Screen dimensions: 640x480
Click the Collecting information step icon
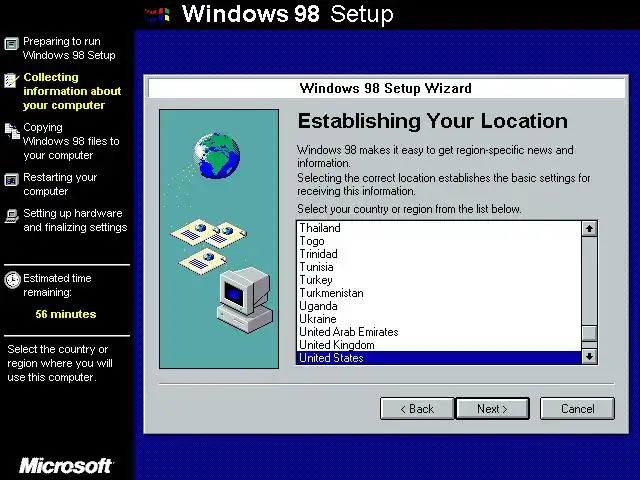click(11, 80)
